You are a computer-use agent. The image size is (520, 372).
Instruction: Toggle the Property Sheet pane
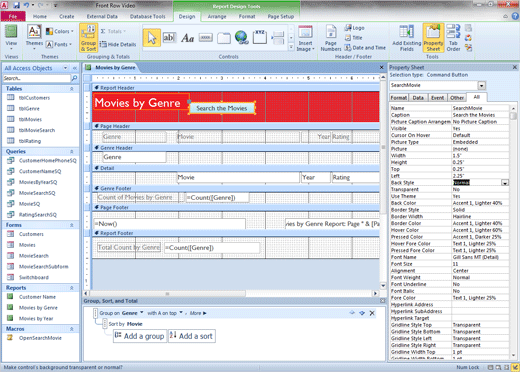pos(433,38)
